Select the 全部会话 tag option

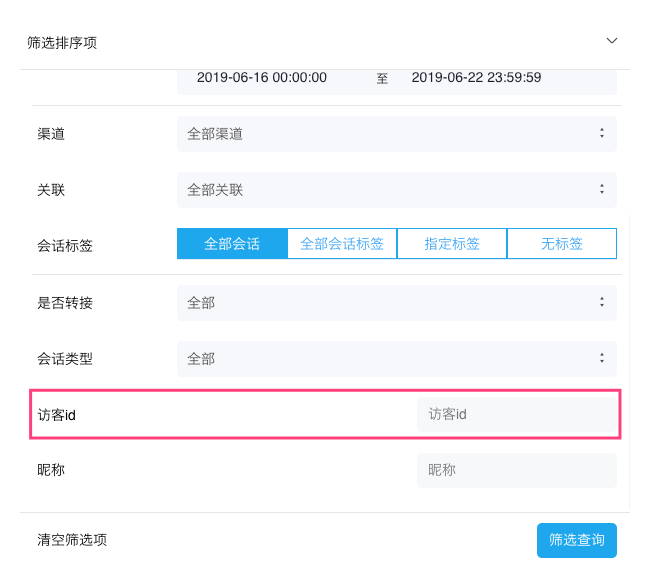[232, 244]
